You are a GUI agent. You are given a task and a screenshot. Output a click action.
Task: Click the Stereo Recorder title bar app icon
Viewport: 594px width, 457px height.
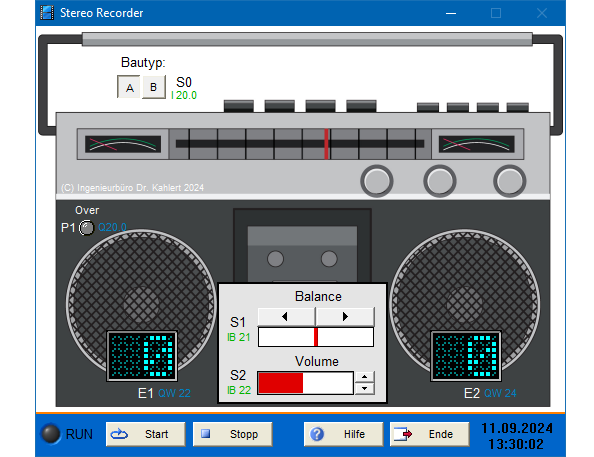tap(47, 13)
